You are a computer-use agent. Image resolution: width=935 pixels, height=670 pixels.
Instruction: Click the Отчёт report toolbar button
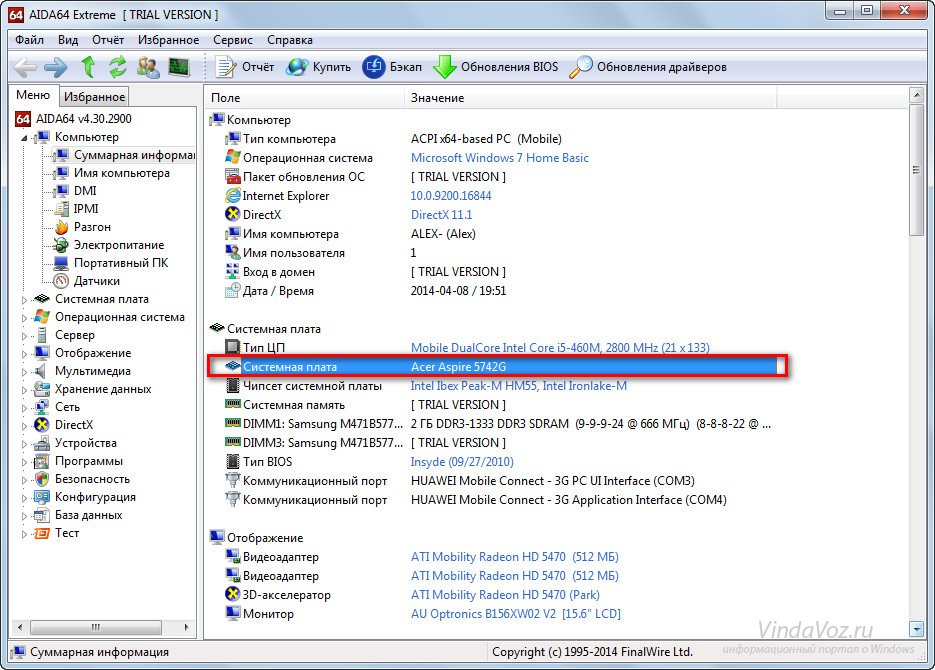[x=250, y=67]
